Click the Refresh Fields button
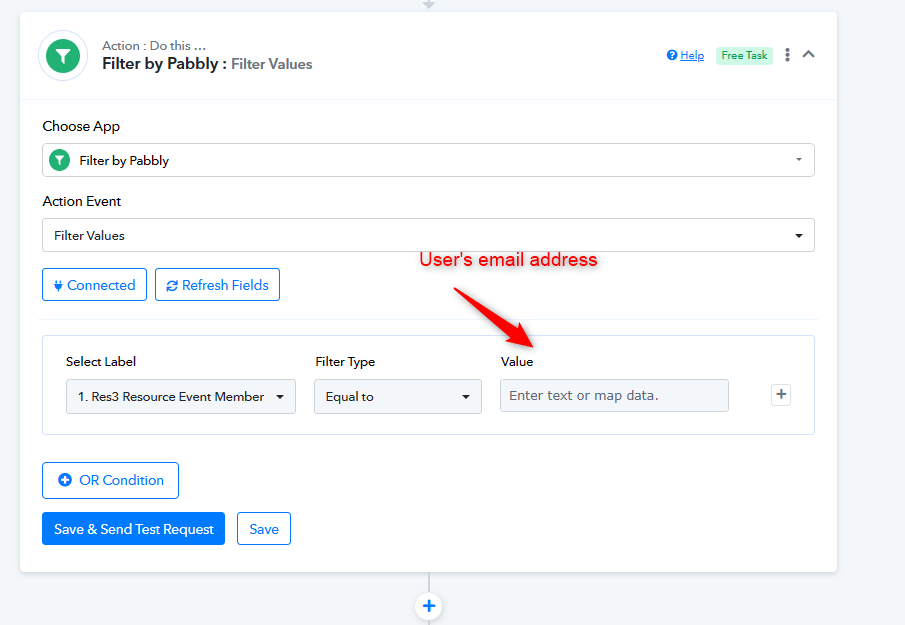The height and width of the screenshot is (625, 905). tap(217, 285)
